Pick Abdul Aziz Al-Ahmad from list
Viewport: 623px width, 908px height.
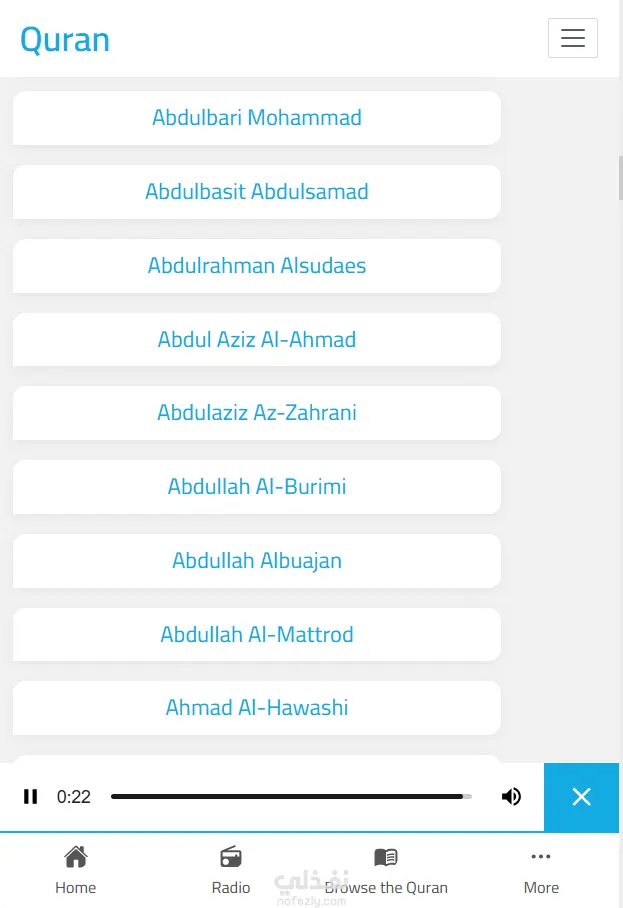[257, 340]
